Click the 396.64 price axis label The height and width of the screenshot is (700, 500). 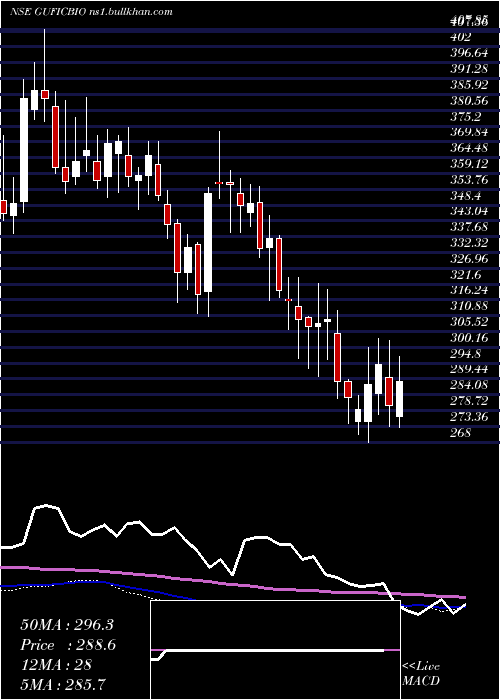468,54
